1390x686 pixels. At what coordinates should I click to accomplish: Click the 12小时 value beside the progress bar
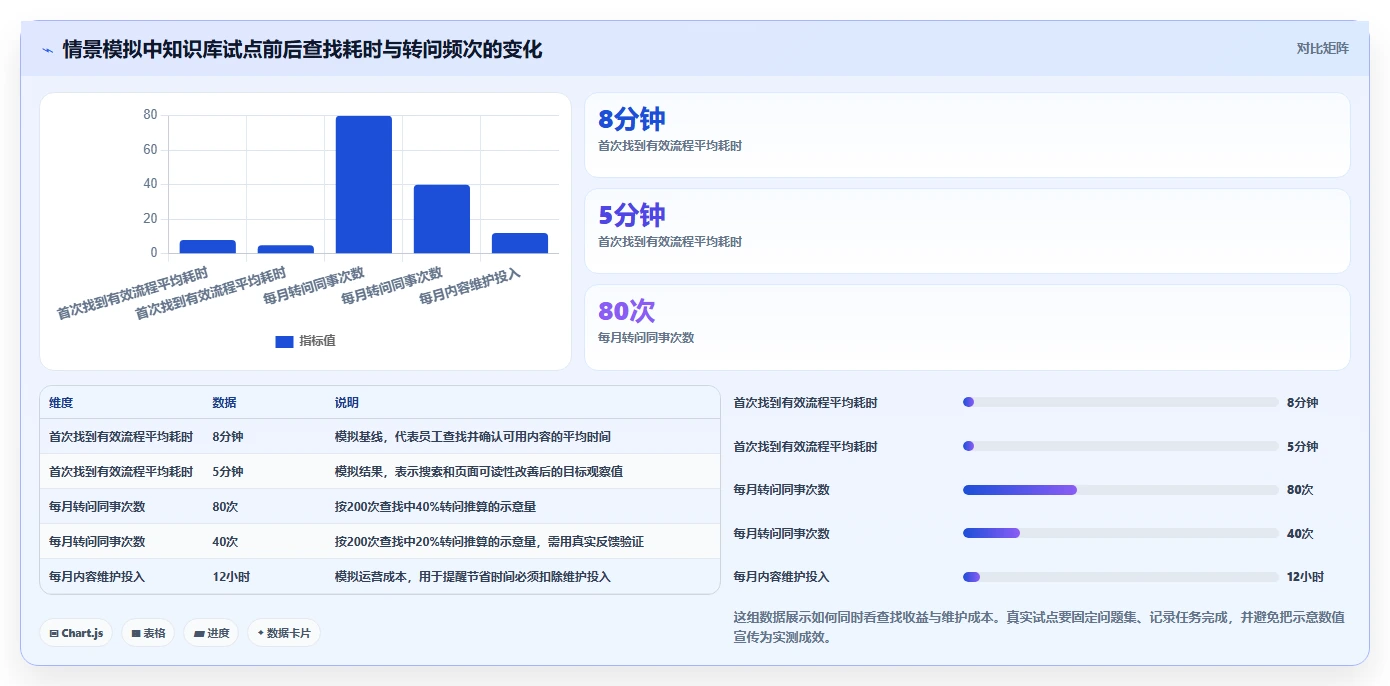[1306, 577]
